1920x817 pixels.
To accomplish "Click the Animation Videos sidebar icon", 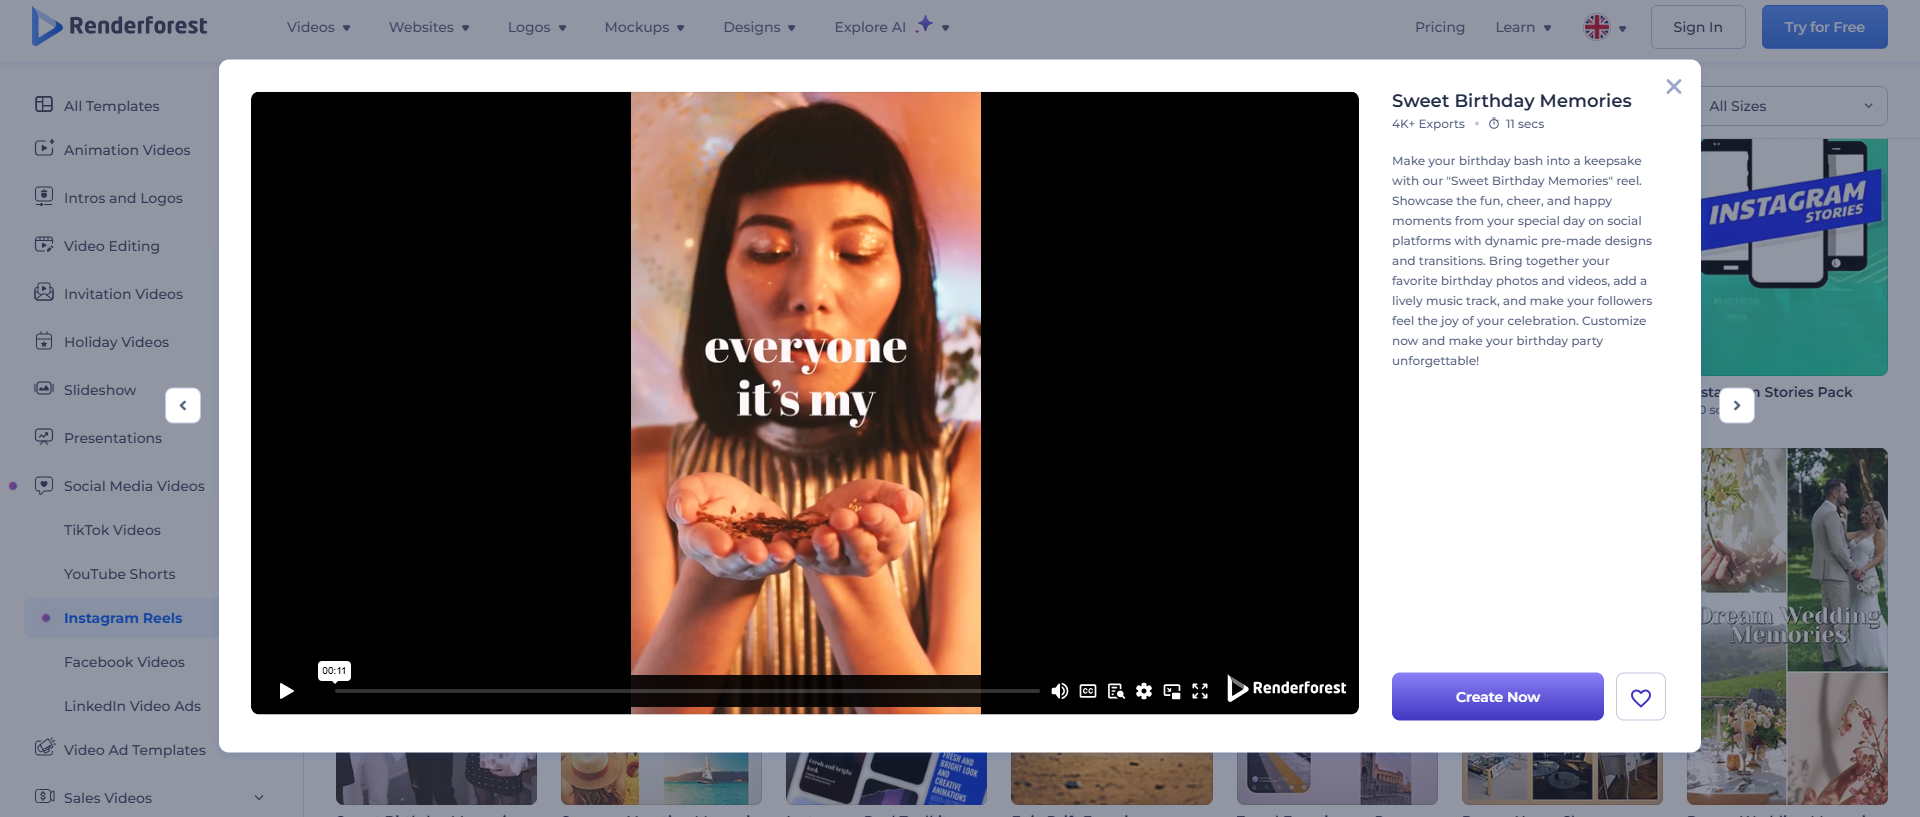I will (x=44, y=148).
